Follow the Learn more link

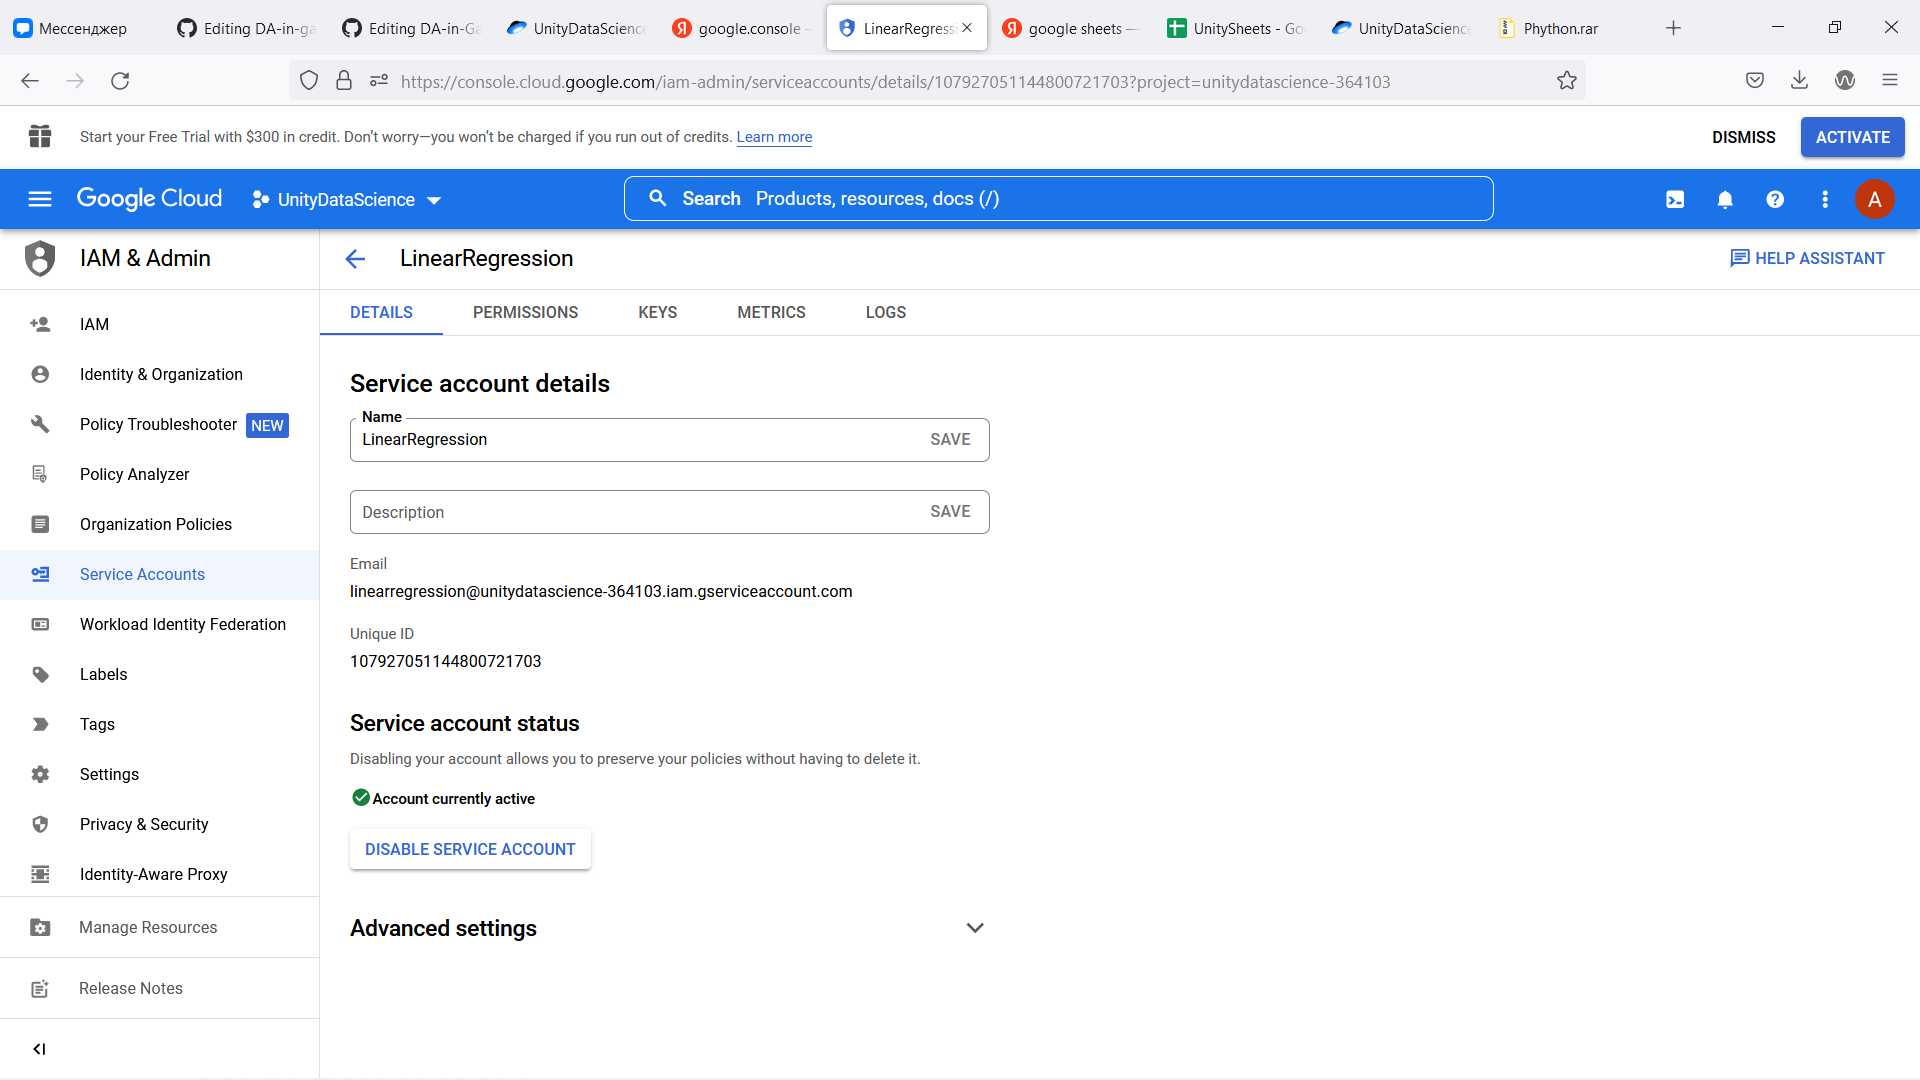pyautogui.click(x=774, y=137)
